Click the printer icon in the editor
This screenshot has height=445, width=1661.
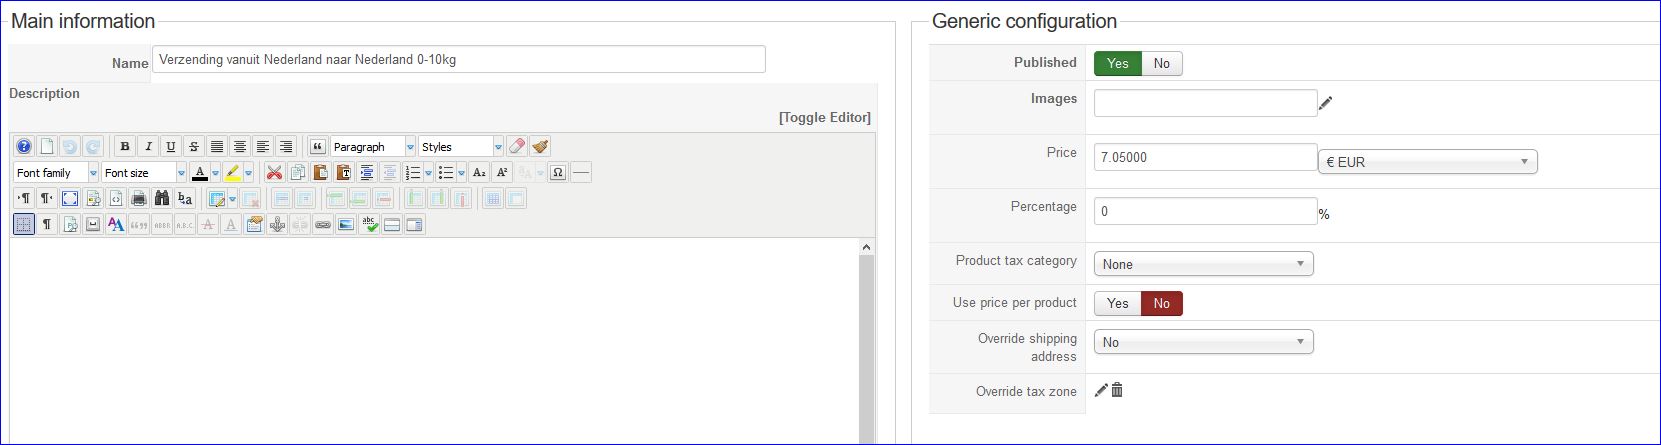(x=139, y=198)
